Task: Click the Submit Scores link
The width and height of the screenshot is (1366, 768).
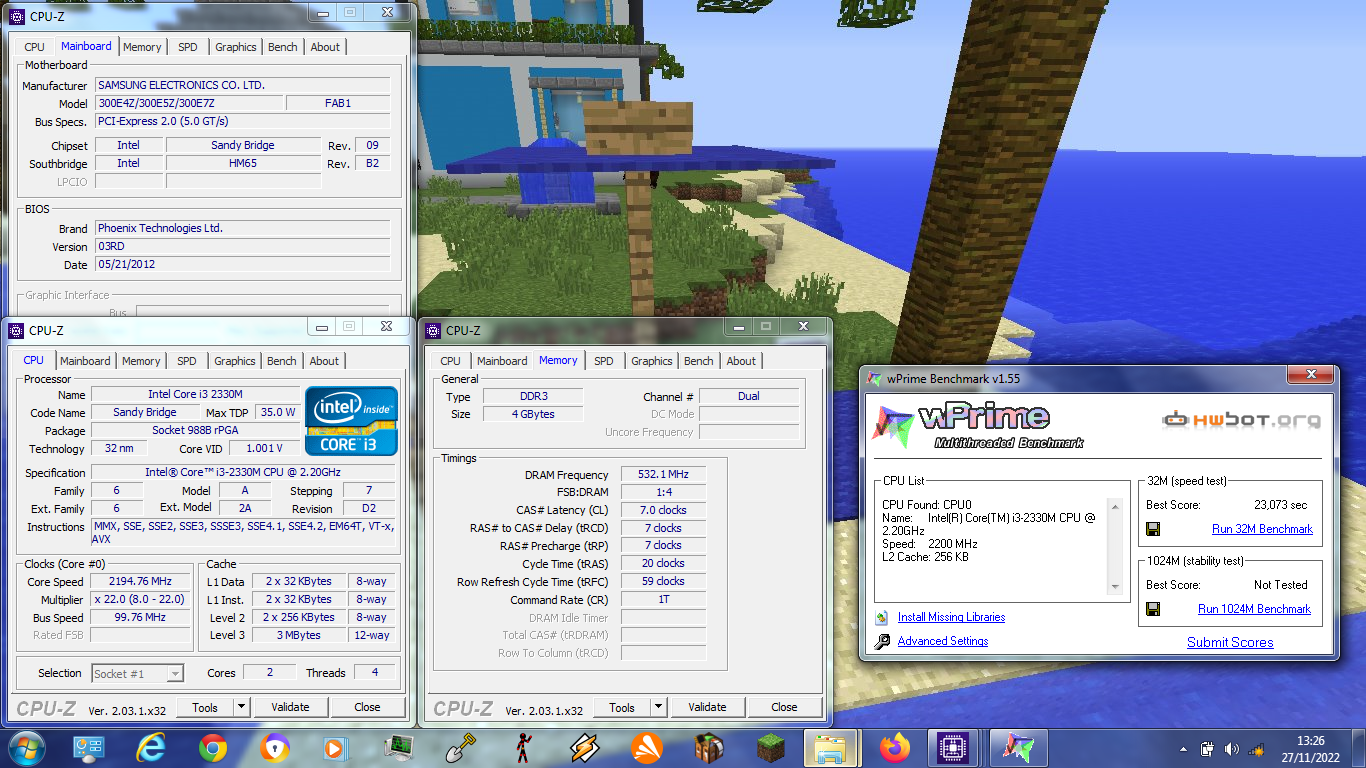Action: [x=1230, y=643]
